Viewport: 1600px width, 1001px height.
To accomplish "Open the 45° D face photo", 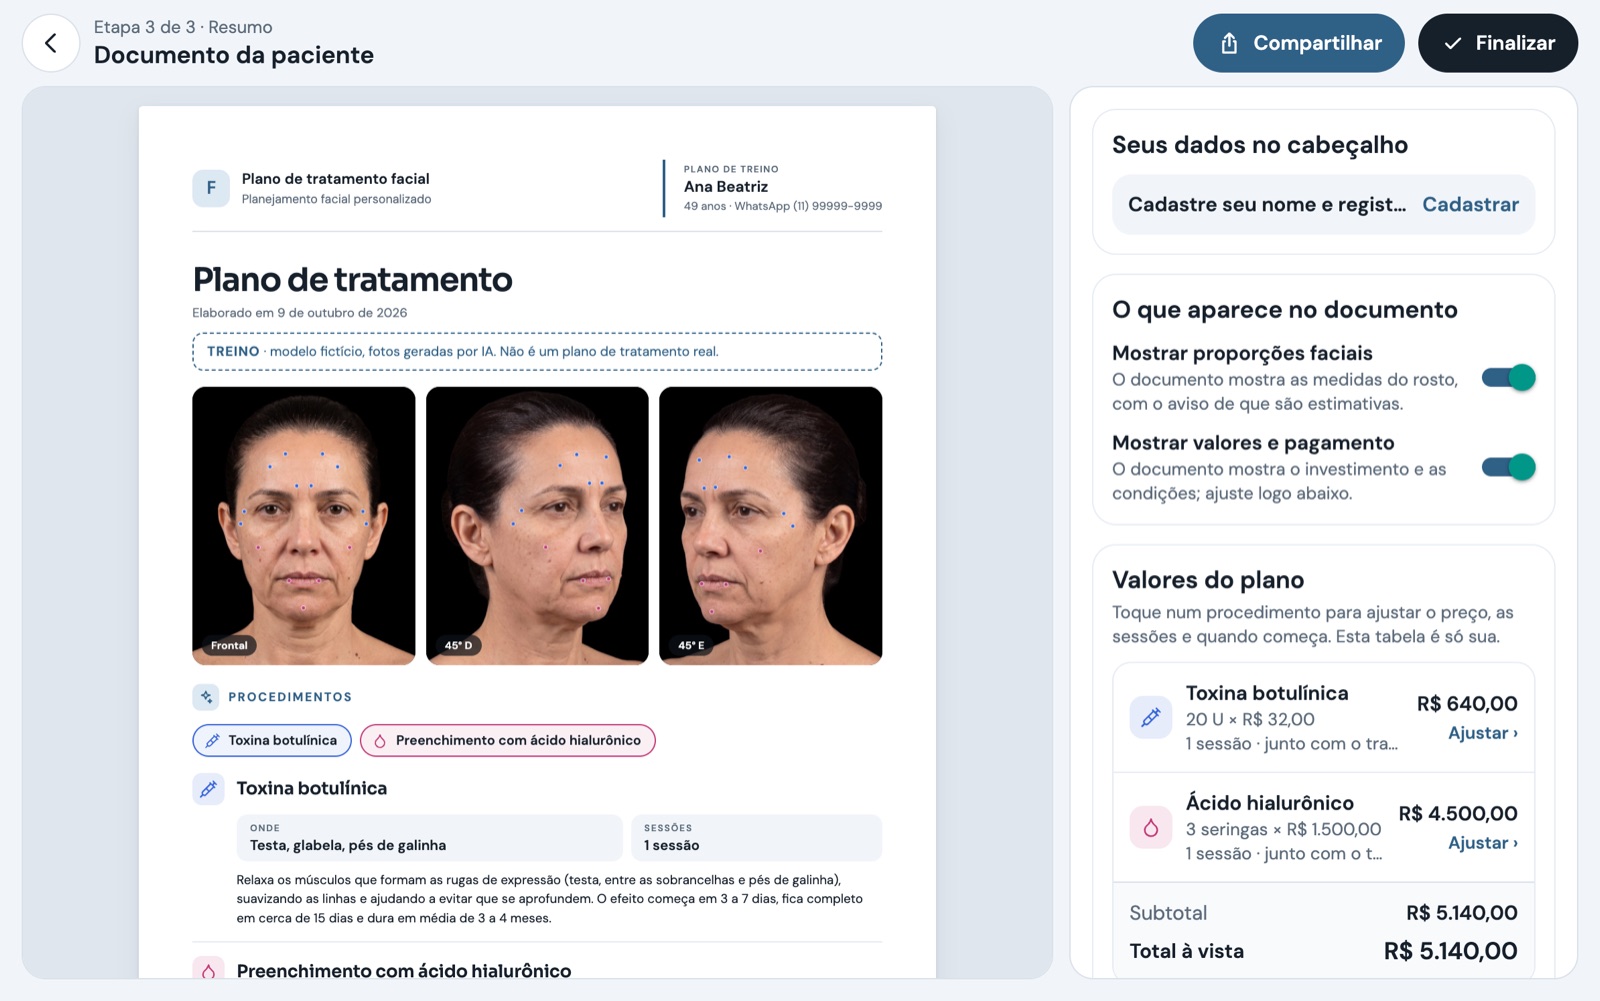I will click(537, 526).
